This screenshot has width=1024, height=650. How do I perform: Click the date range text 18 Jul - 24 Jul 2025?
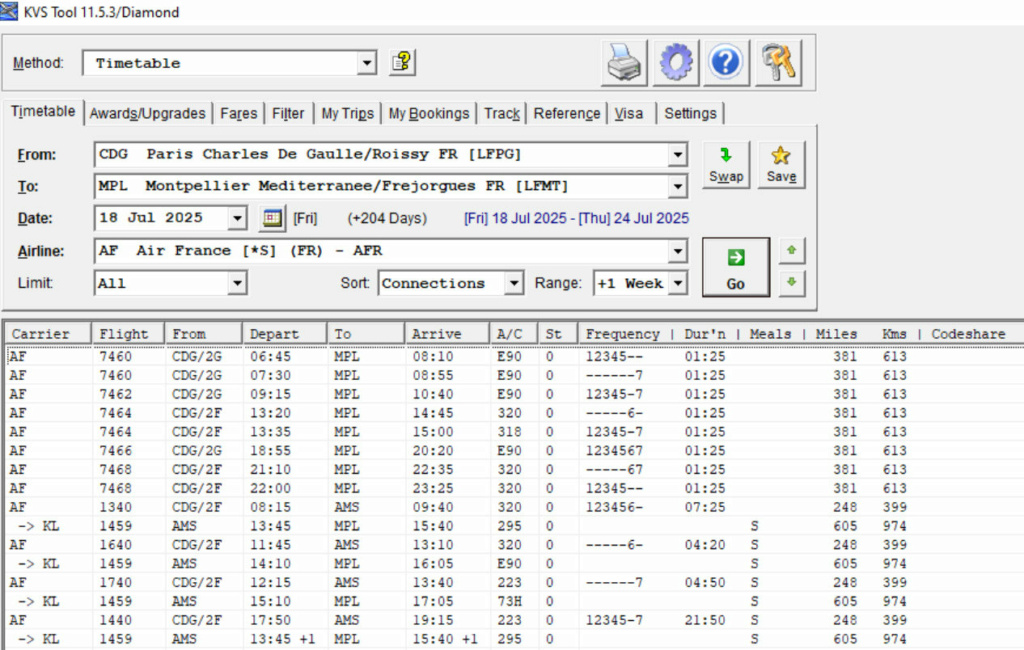coord(577,218)
